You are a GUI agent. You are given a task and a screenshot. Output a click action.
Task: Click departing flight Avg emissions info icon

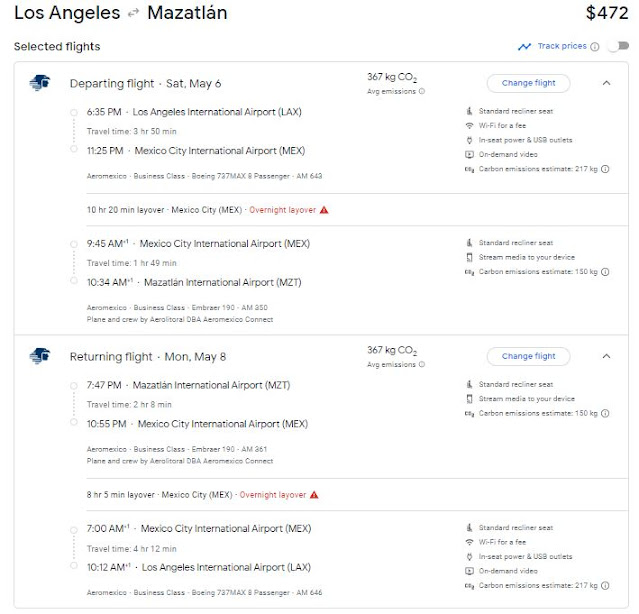coord(421,91)
